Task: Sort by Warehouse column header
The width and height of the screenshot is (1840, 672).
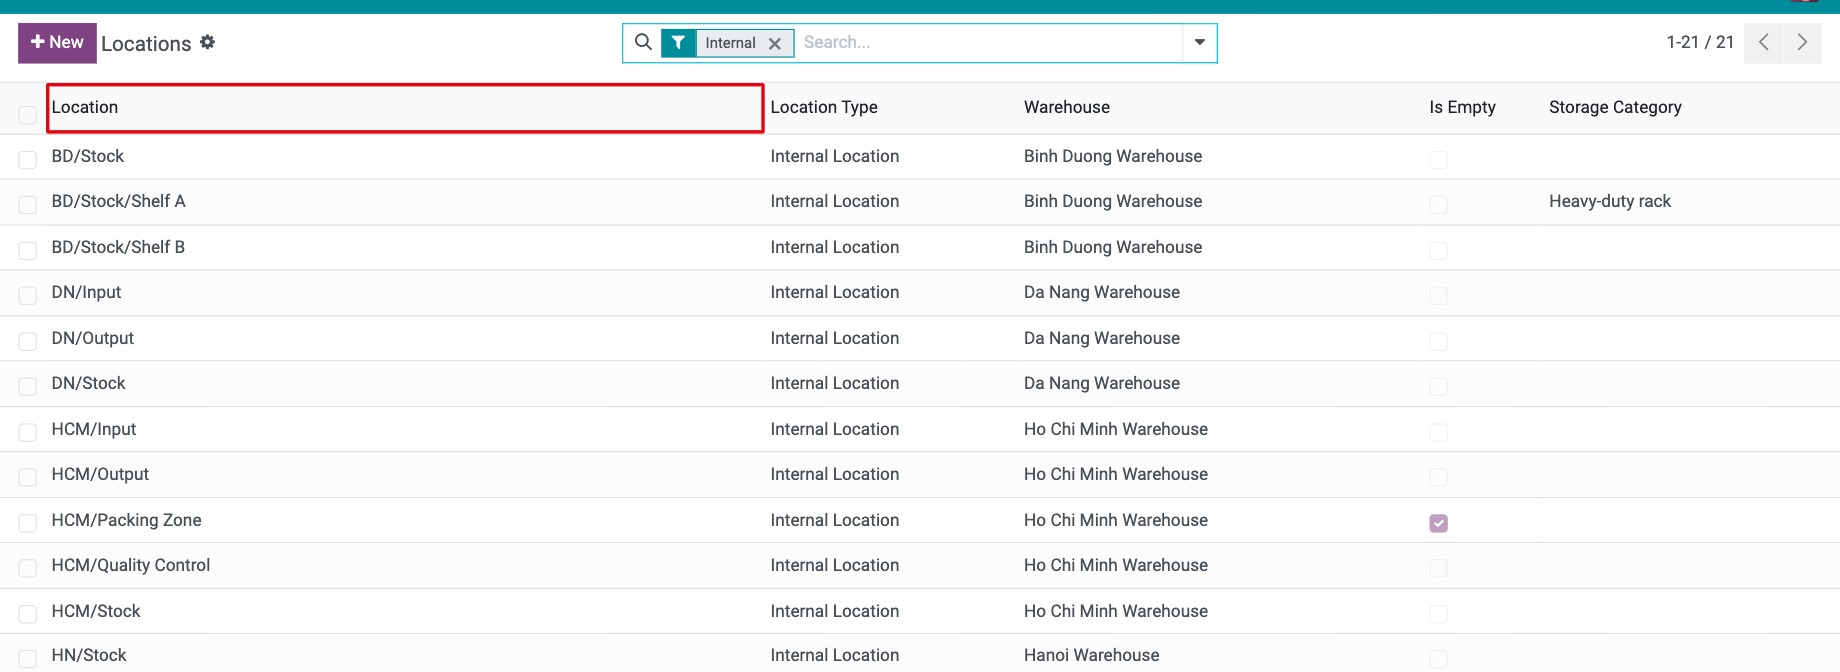Action: 1066,107
